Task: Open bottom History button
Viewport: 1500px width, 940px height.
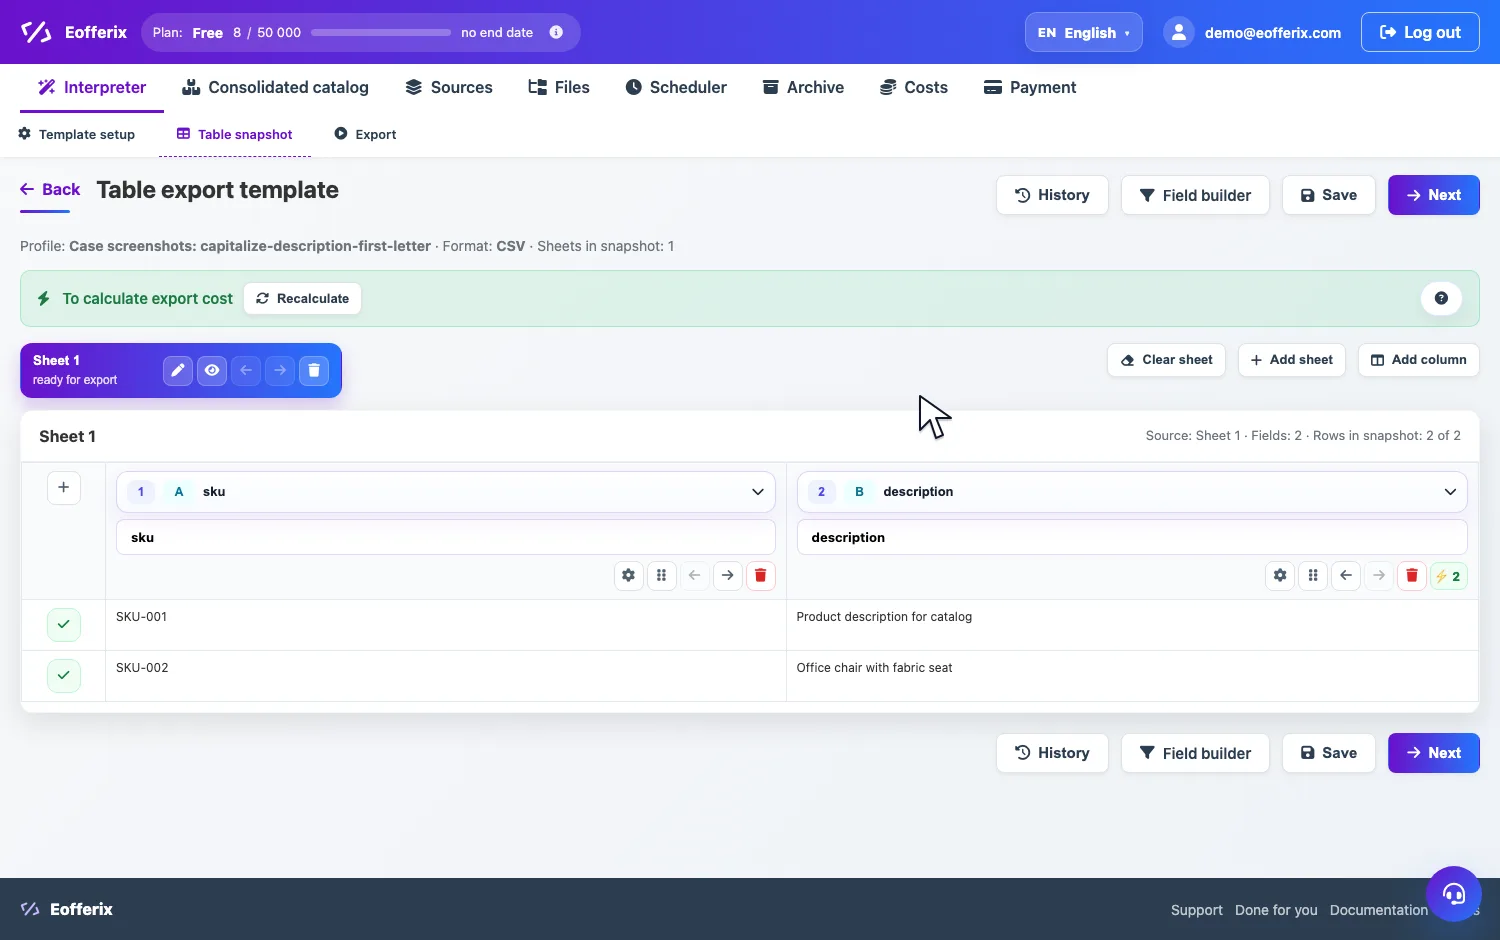Action: click(1052, 753)
